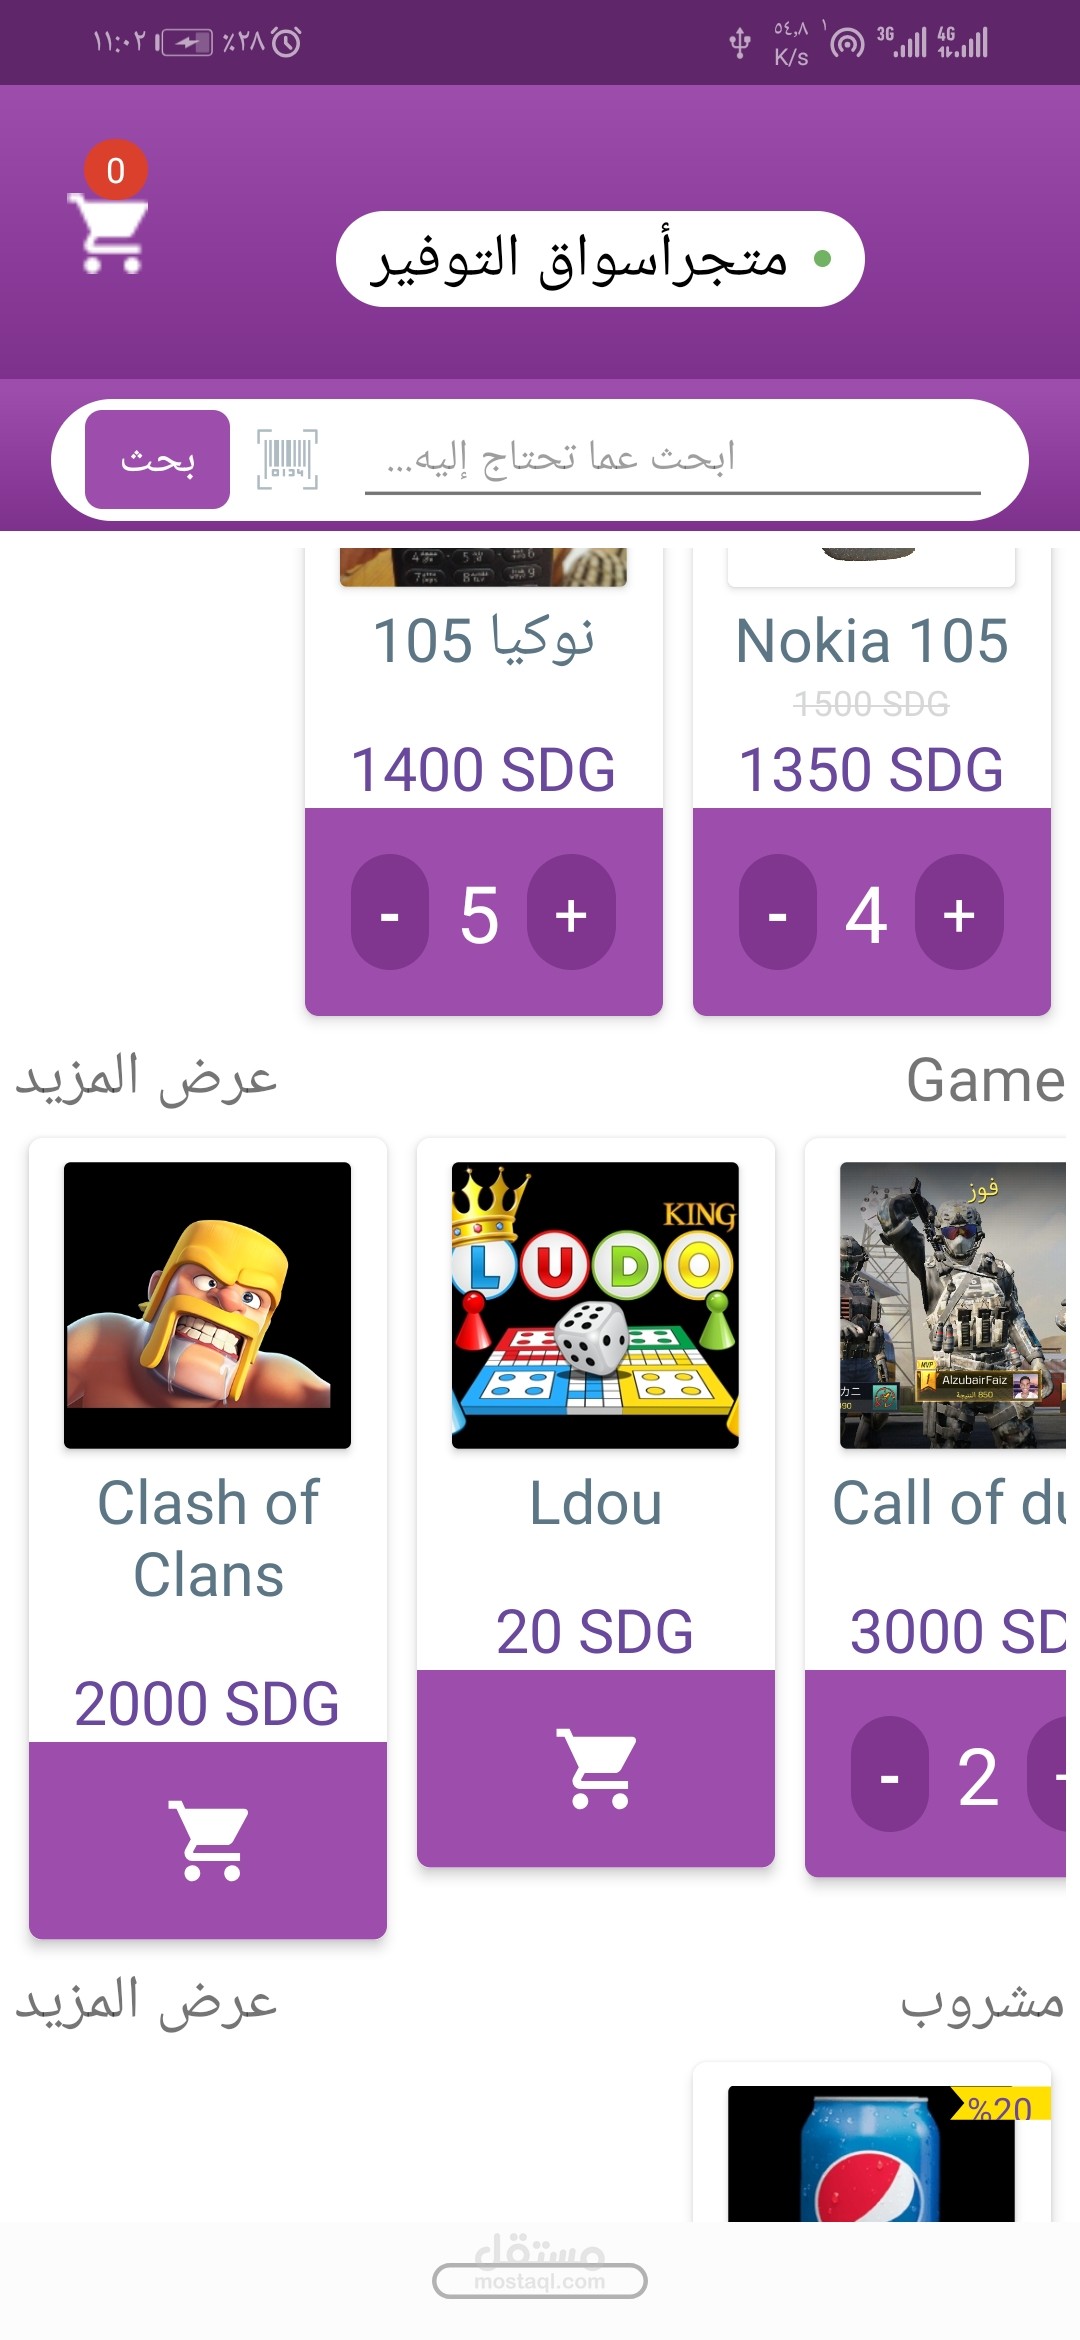
Task: Increase quantity of نوكيا 105
Action: click(x=571, y=912)
